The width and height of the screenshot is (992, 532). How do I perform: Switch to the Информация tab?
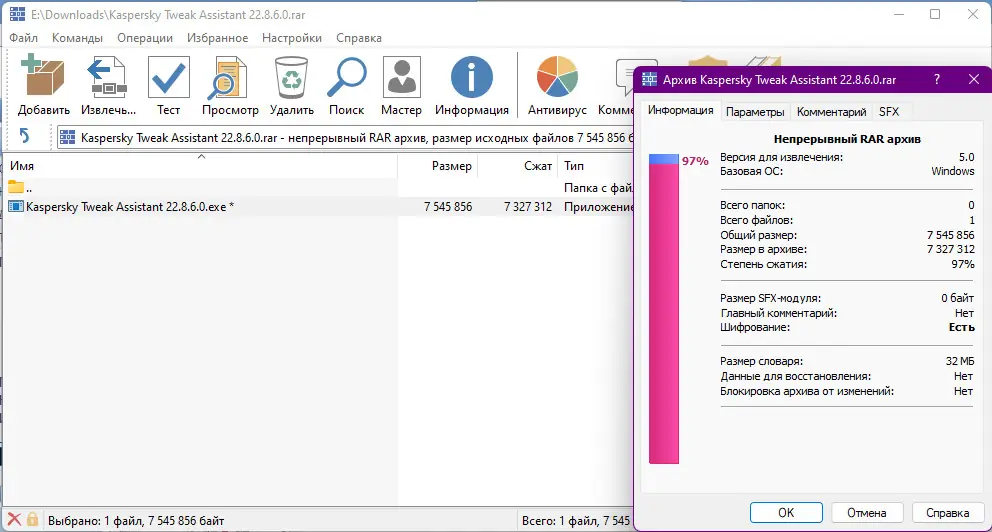[x=680, y=111]
